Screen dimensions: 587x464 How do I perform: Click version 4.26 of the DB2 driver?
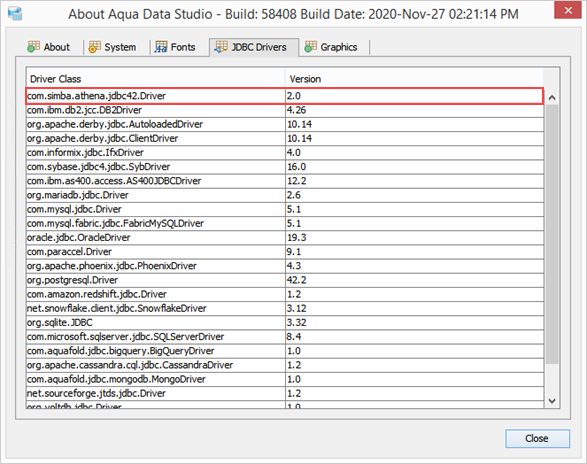tap(296, 110)
